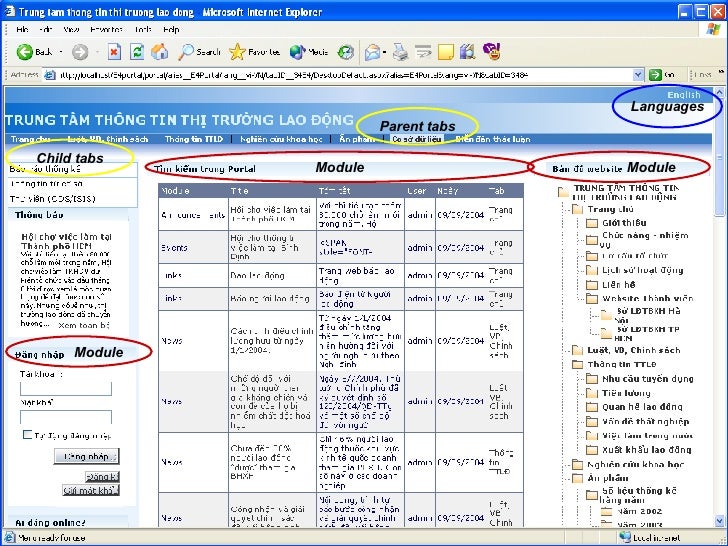Open the Tools menu
The width and height of the screenshot is (728, 546).
[143, 29]
